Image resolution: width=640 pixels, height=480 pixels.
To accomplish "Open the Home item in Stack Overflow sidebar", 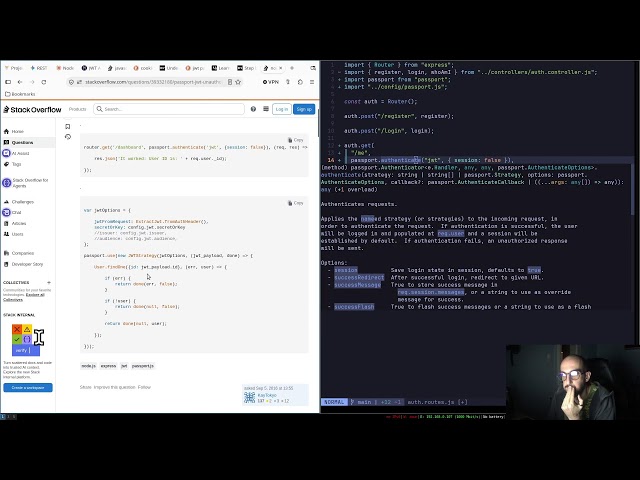I will coord(13,131).
